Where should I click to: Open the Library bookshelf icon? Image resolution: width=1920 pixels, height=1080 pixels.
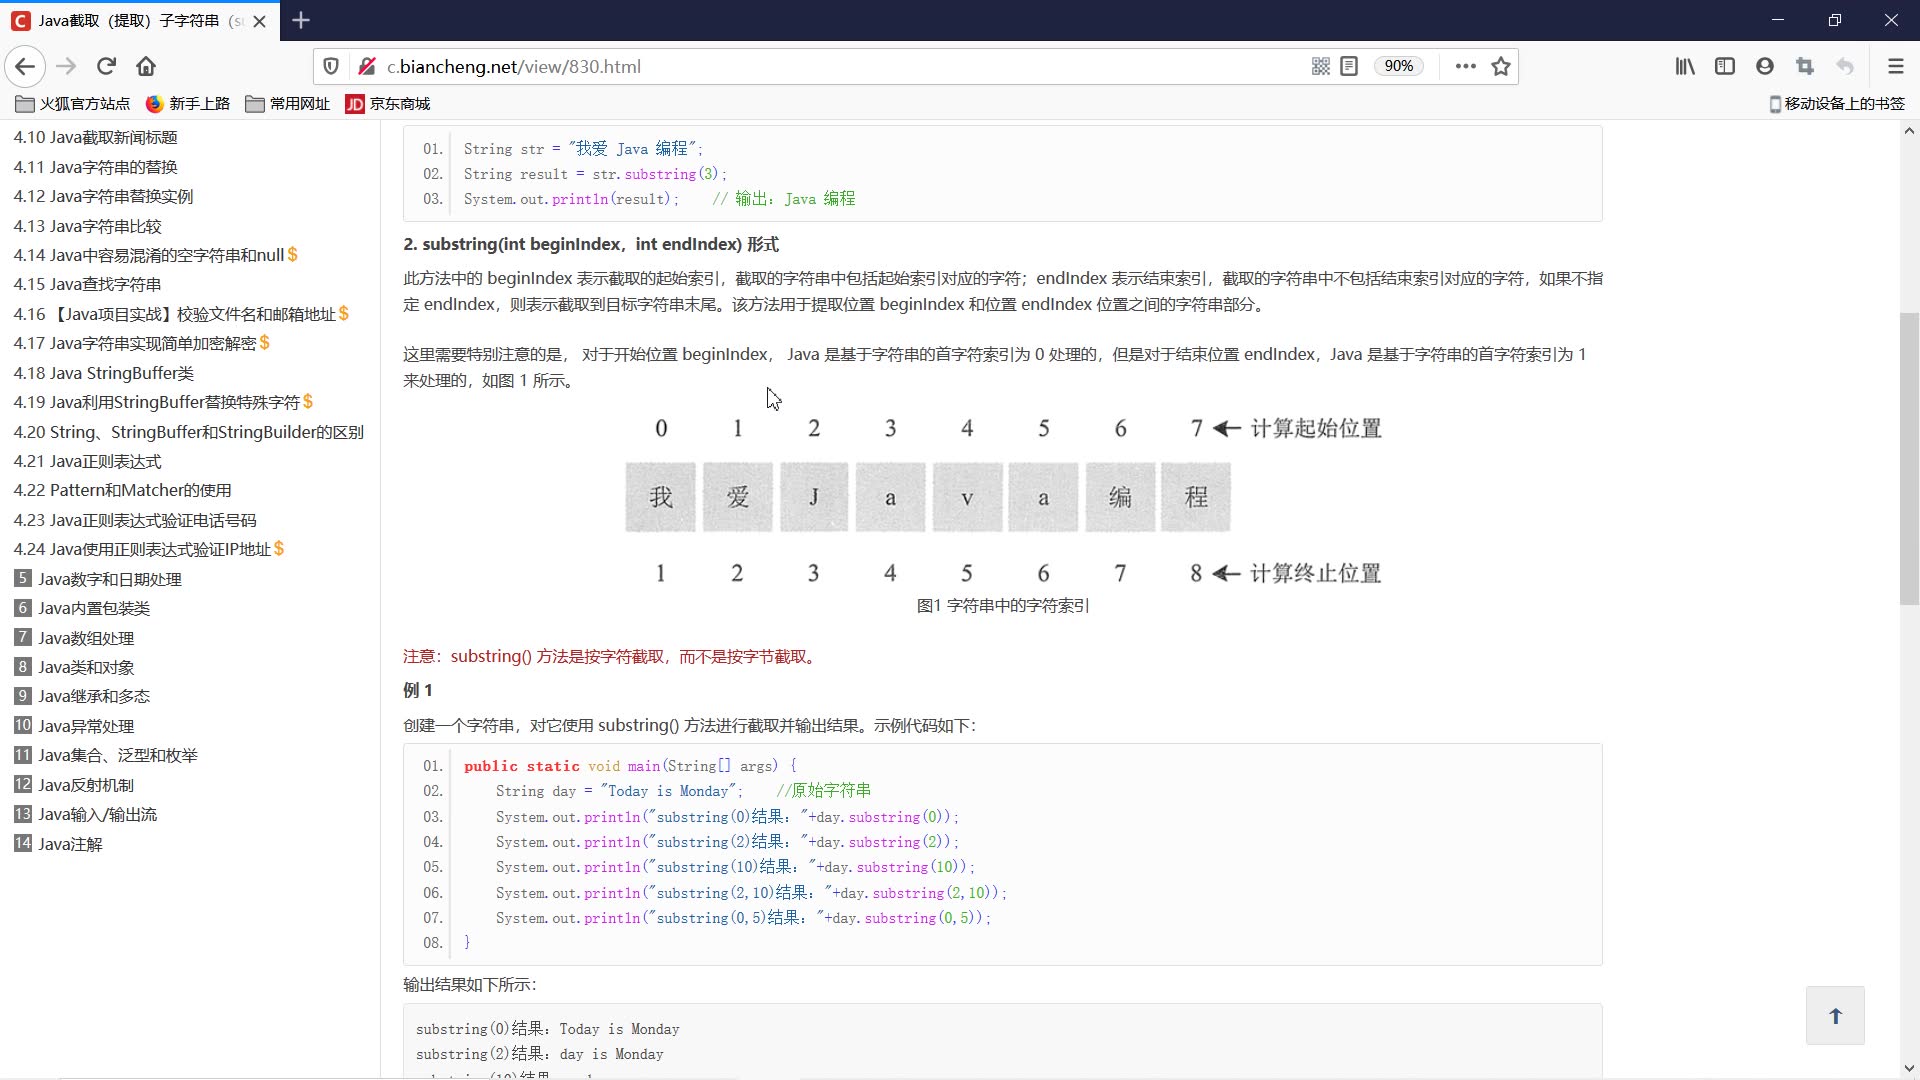pyautogui.click(x=1685, y=66)
